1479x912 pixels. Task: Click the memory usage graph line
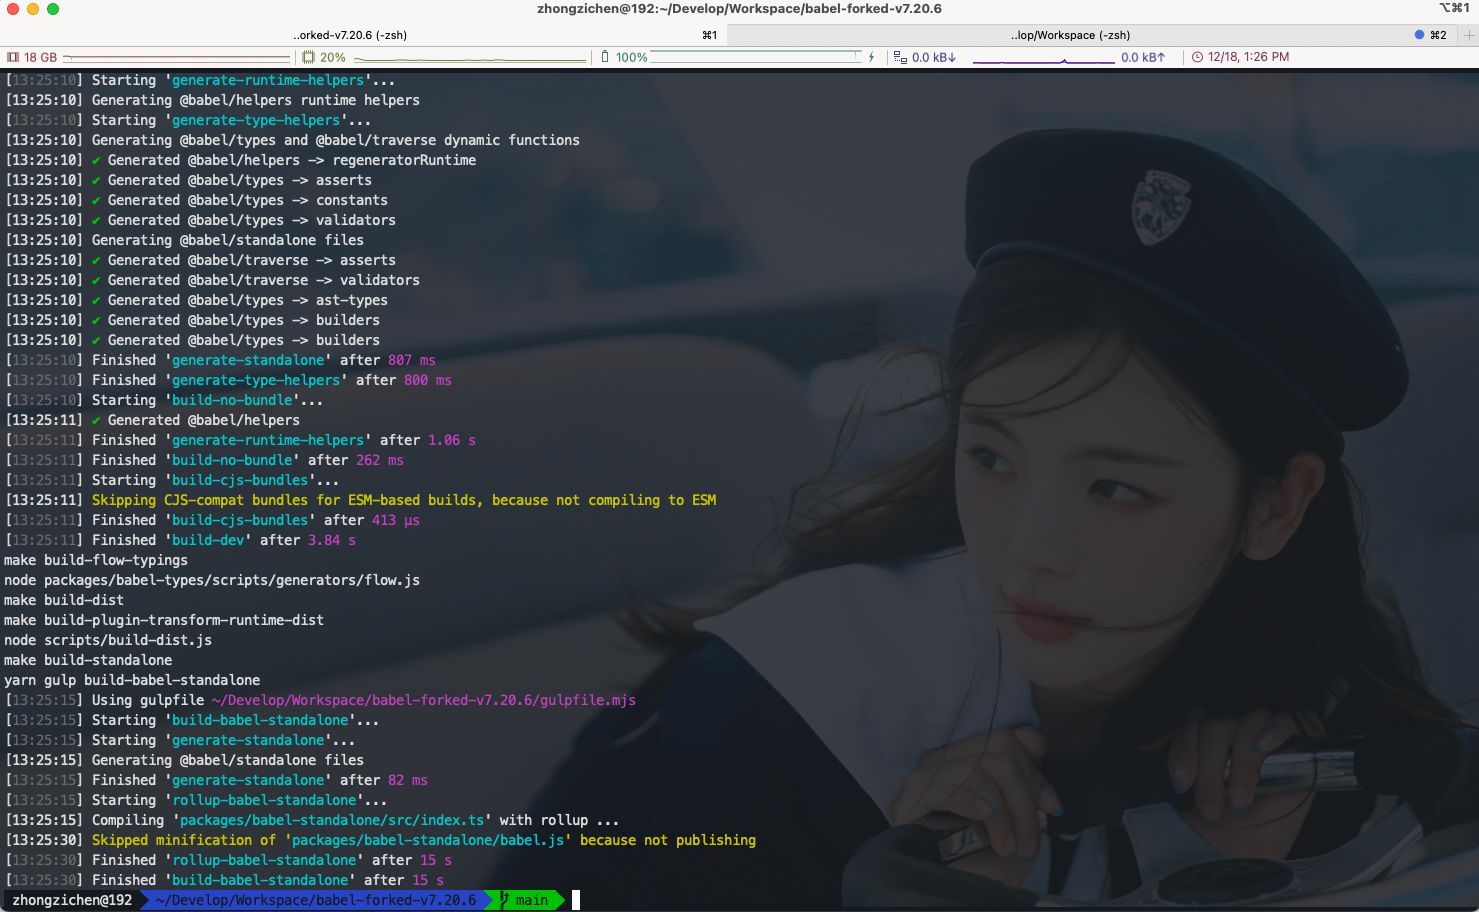178,58
